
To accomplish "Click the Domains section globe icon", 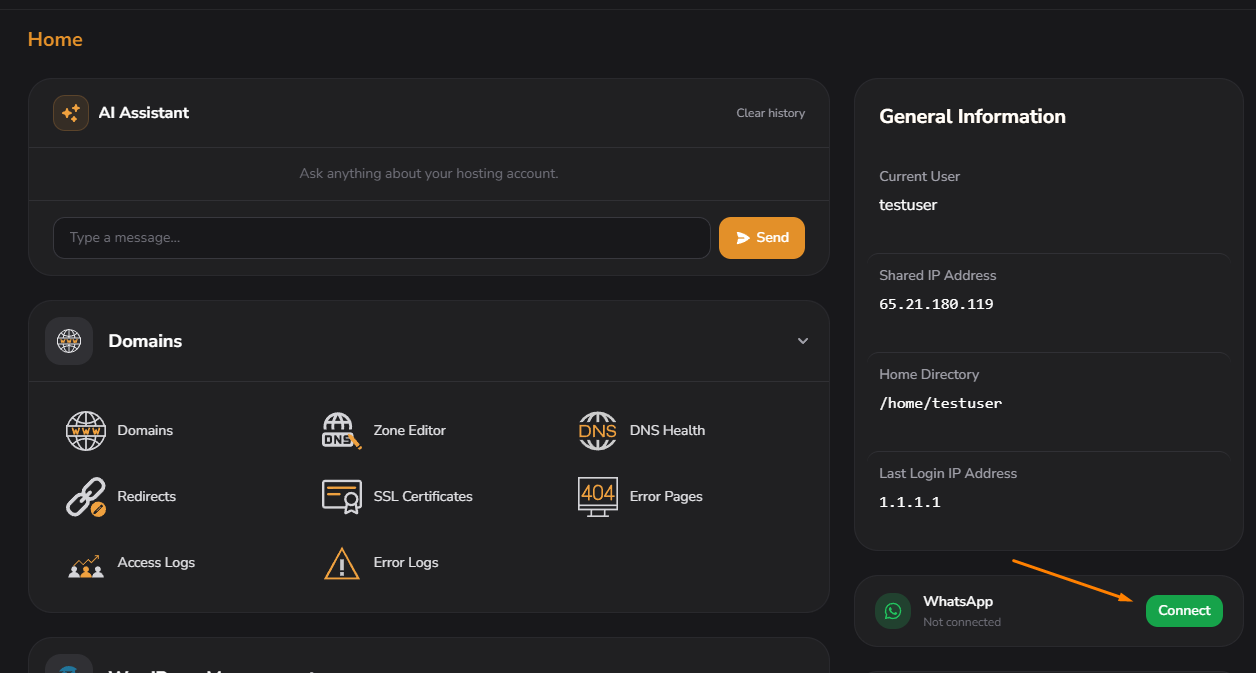I will pos(69,341).
